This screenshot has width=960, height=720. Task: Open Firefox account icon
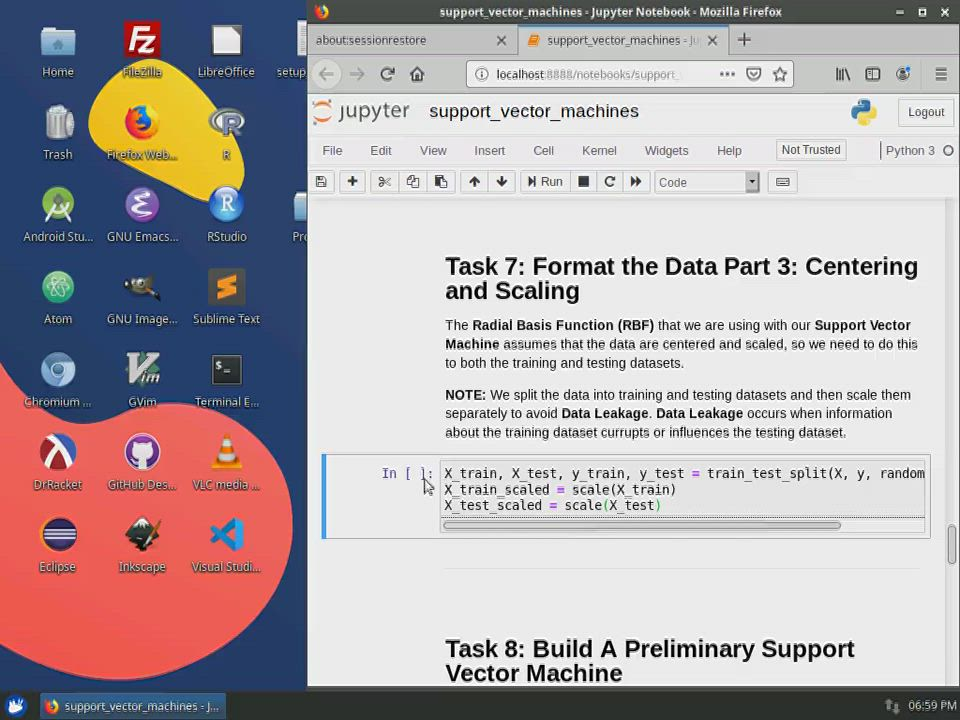pos(903,75)
